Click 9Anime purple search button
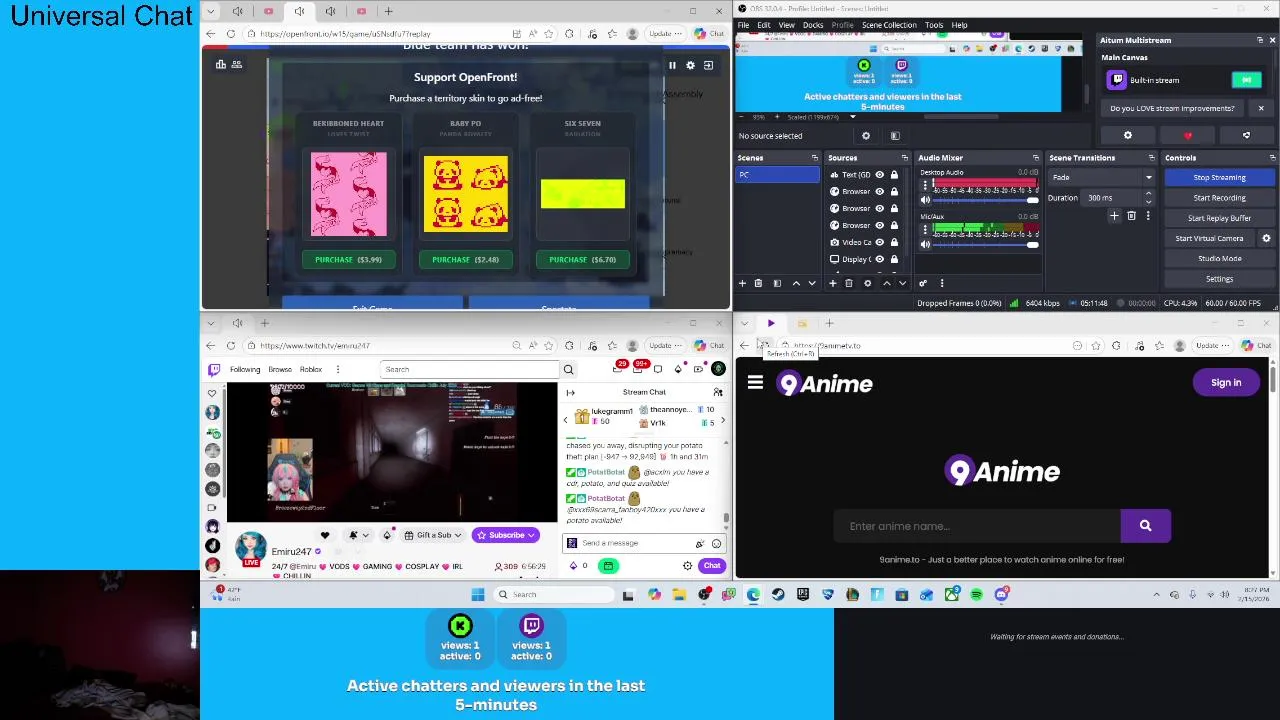Viewport: 1280px width, 720px height. [1145, 526]
